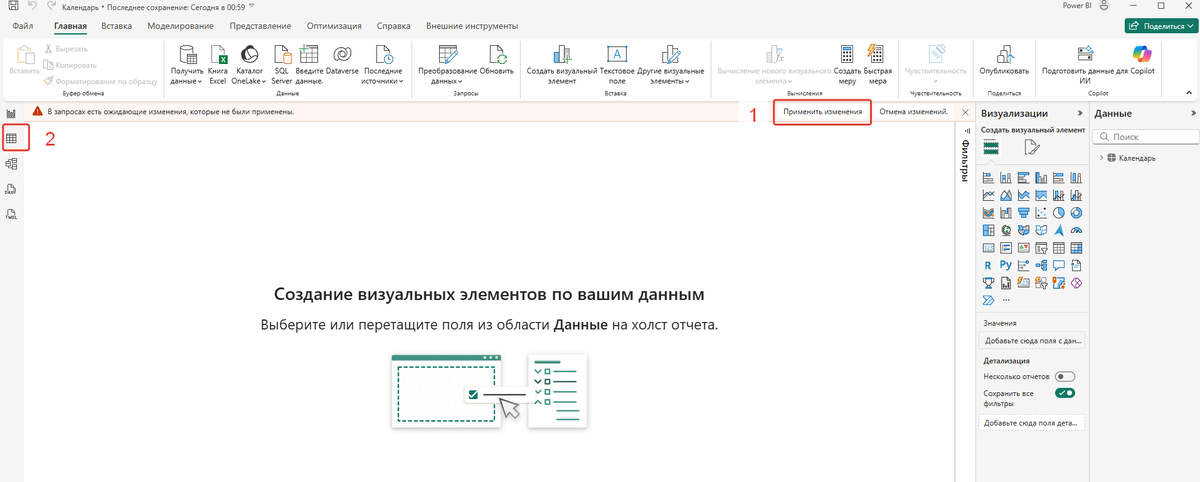Open the Файл menu
Image resolution: width=1200 pixels, height=482 pixels.
point(22,25)
